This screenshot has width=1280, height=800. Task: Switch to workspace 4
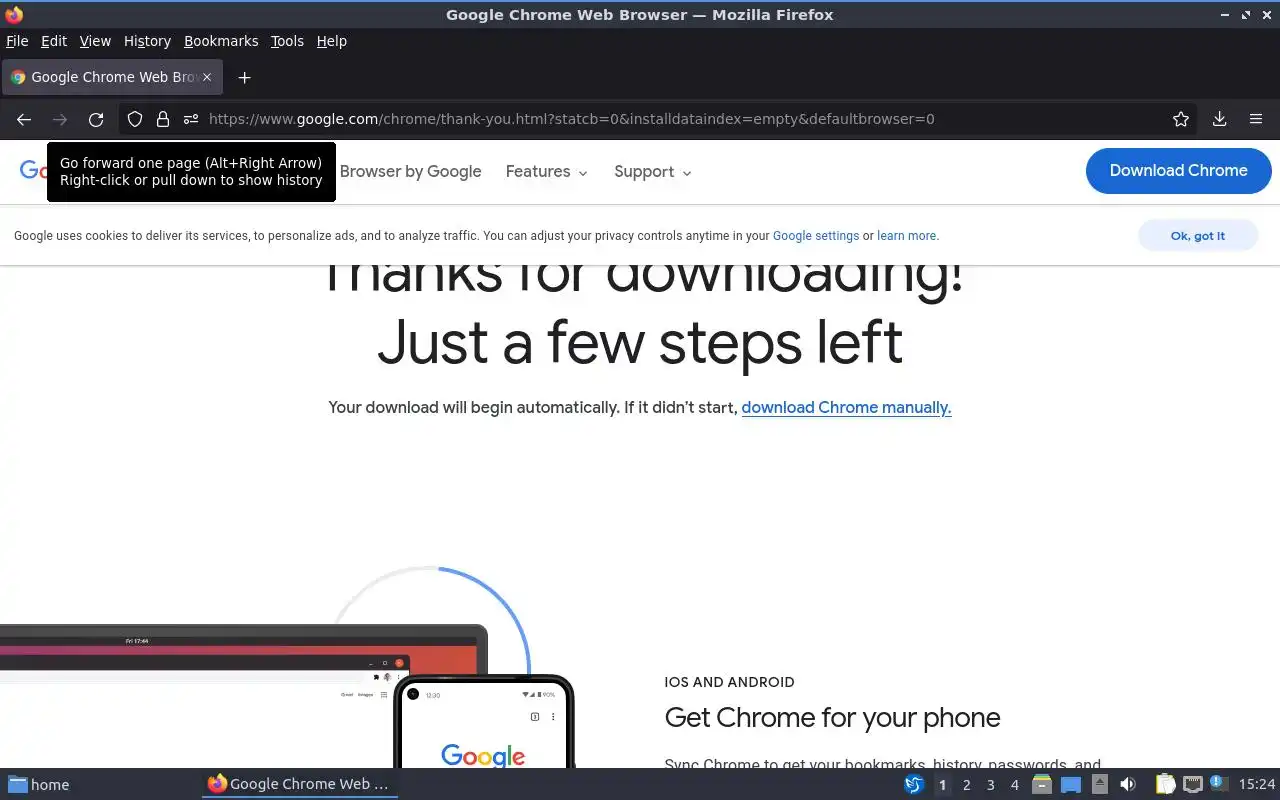coord(1015,785)
